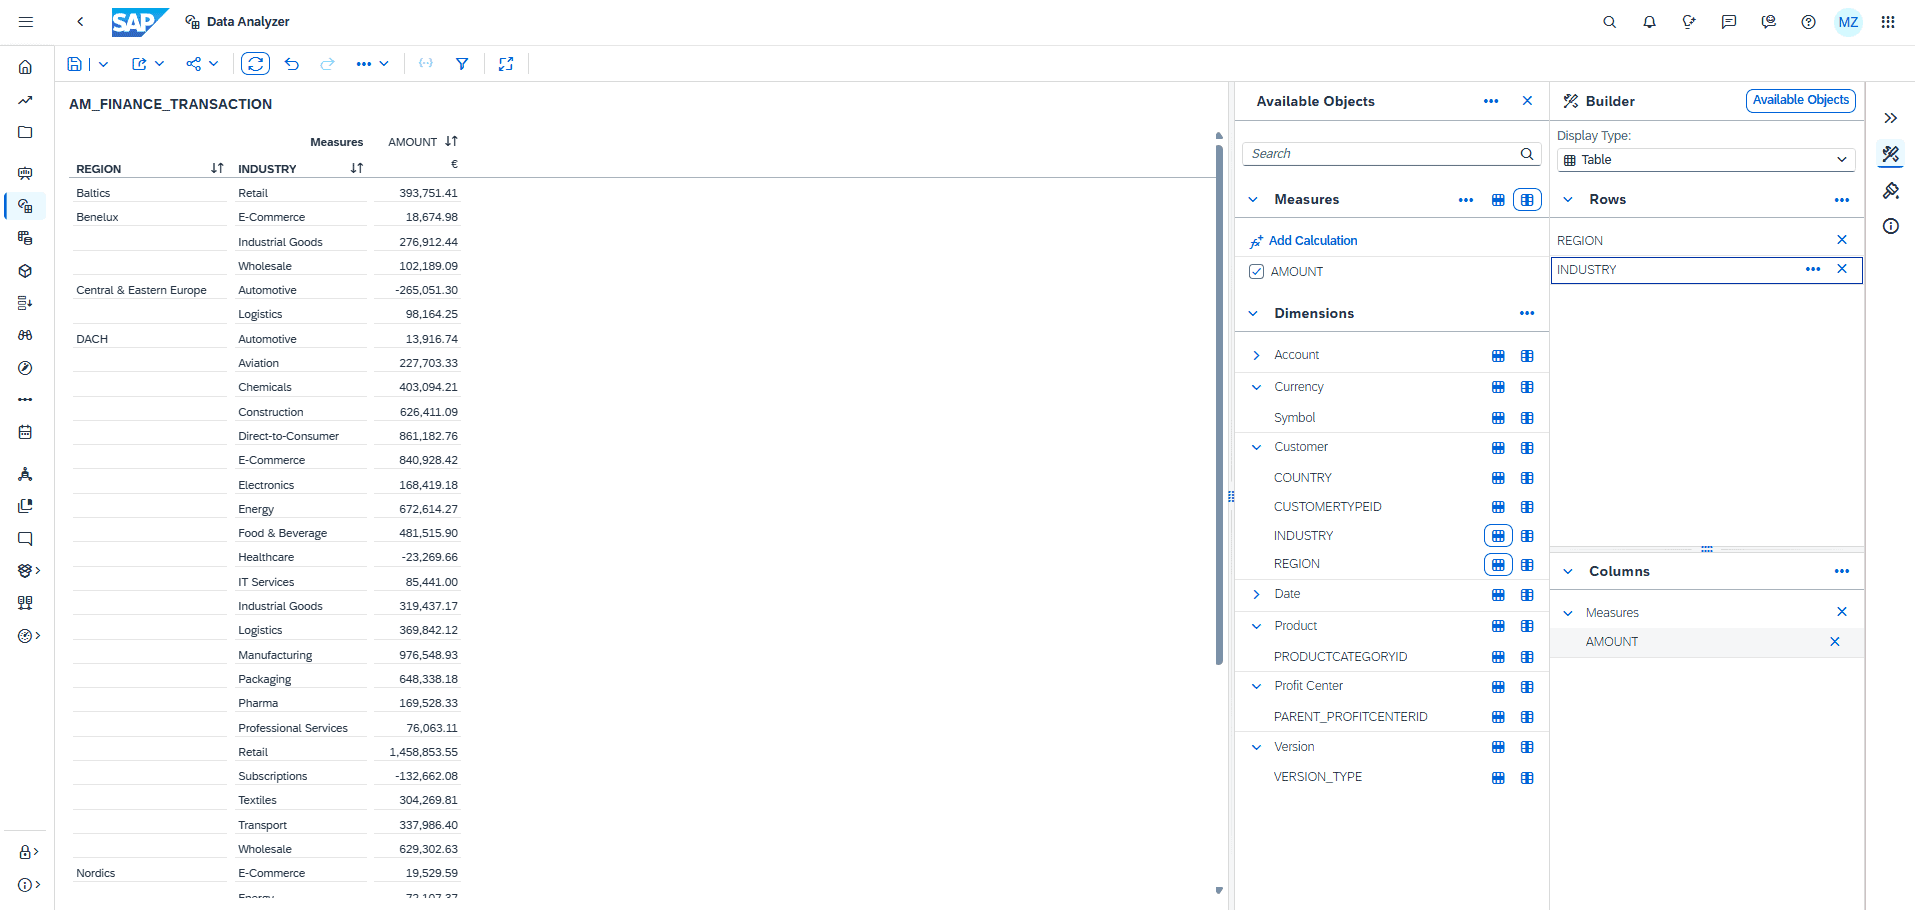Select the Data Analyzer item in side navigation
The width and height of the screenshot is (1915, 910).
coord(25,206)
